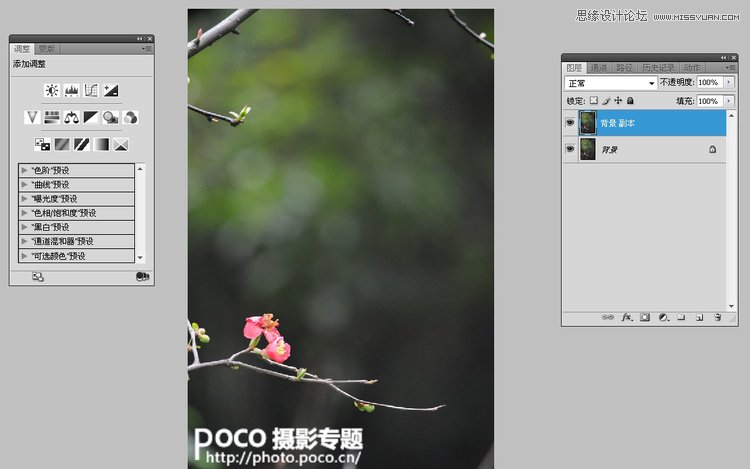Switch to the 通道 tab
Viewport: 750px width, 469px height.
(598, 68)
